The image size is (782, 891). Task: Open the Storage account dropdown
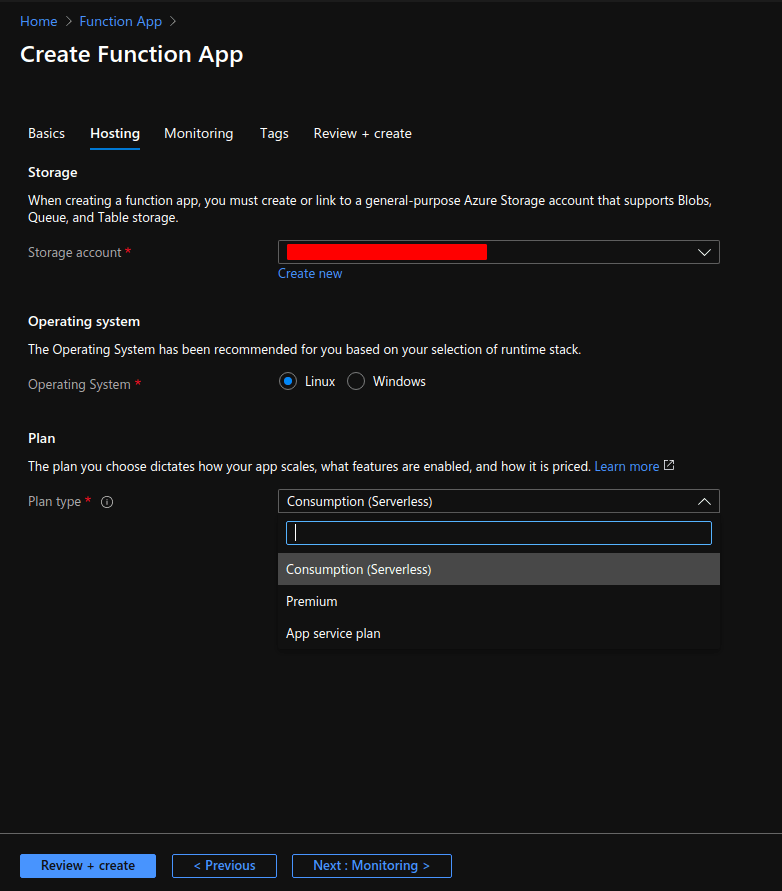coord(498,252)
